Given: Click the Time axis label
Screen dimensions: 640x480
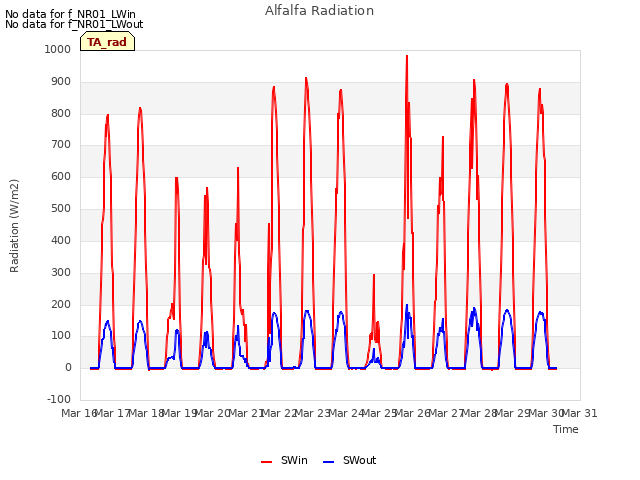Looking at the screenshot, I should 566,429.
